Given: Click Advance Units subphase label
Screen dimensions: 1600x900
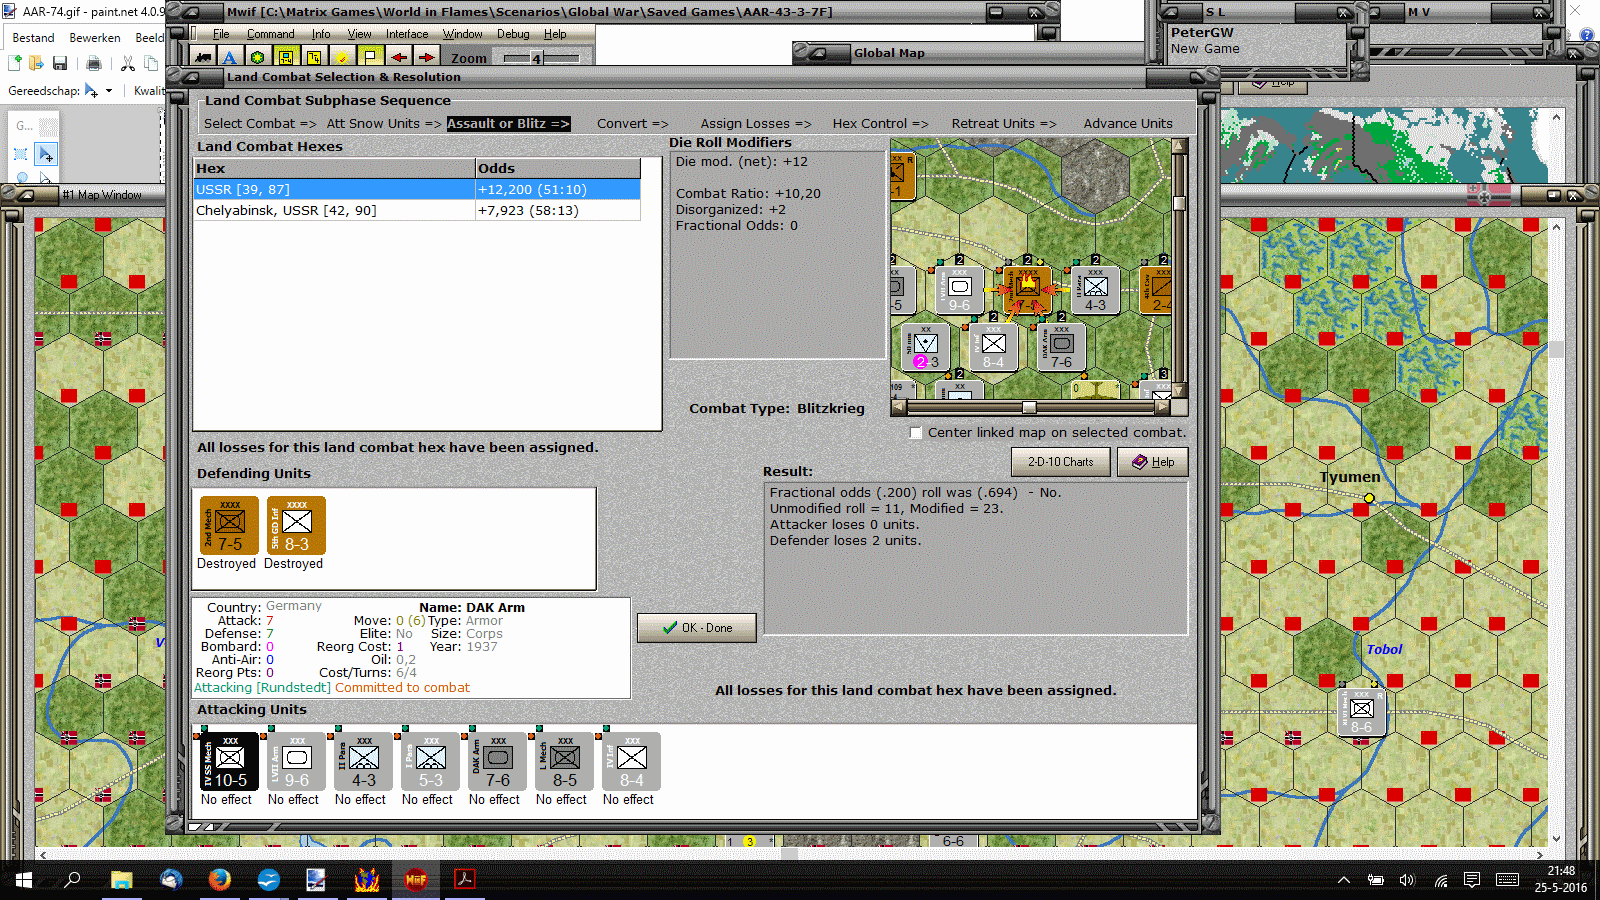Looking at the screenshot, I should coord(1128,124).
